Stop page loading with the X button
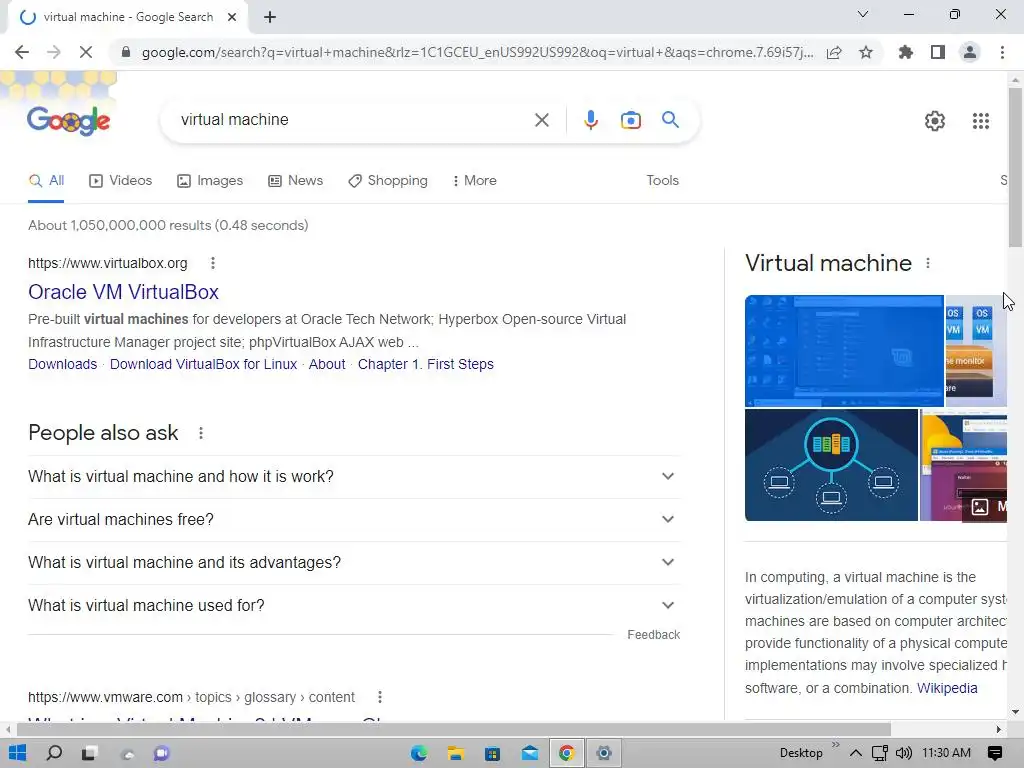 (86, 52)
